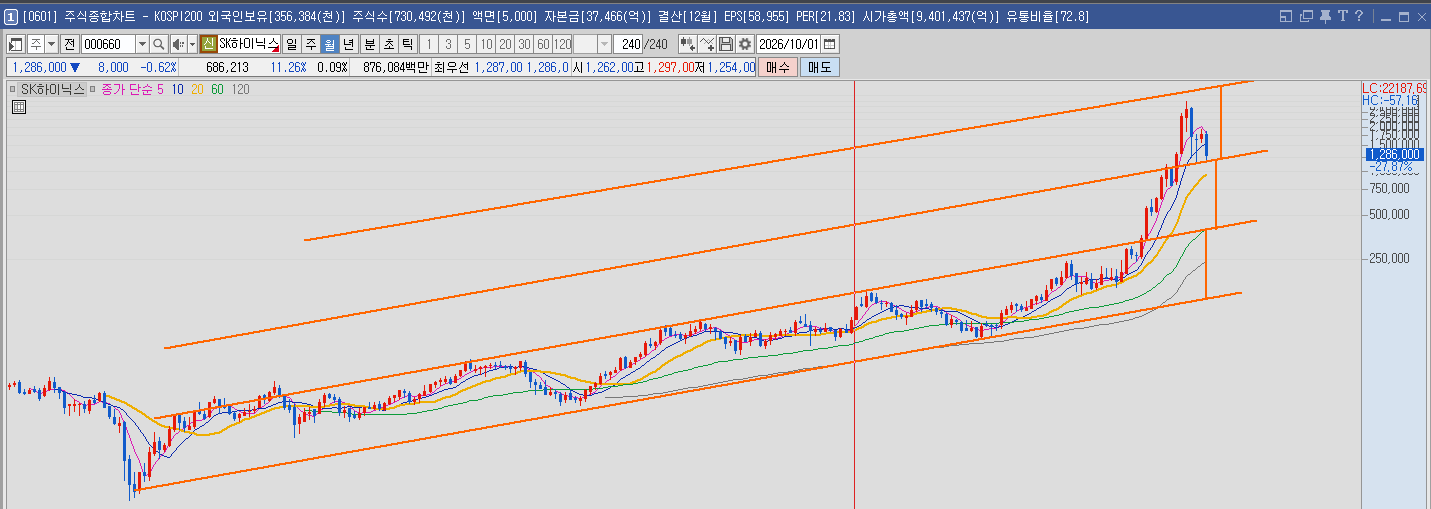Toggle the small box before 종가 단순
1431x509 pixels.
(x=93, y=89)
